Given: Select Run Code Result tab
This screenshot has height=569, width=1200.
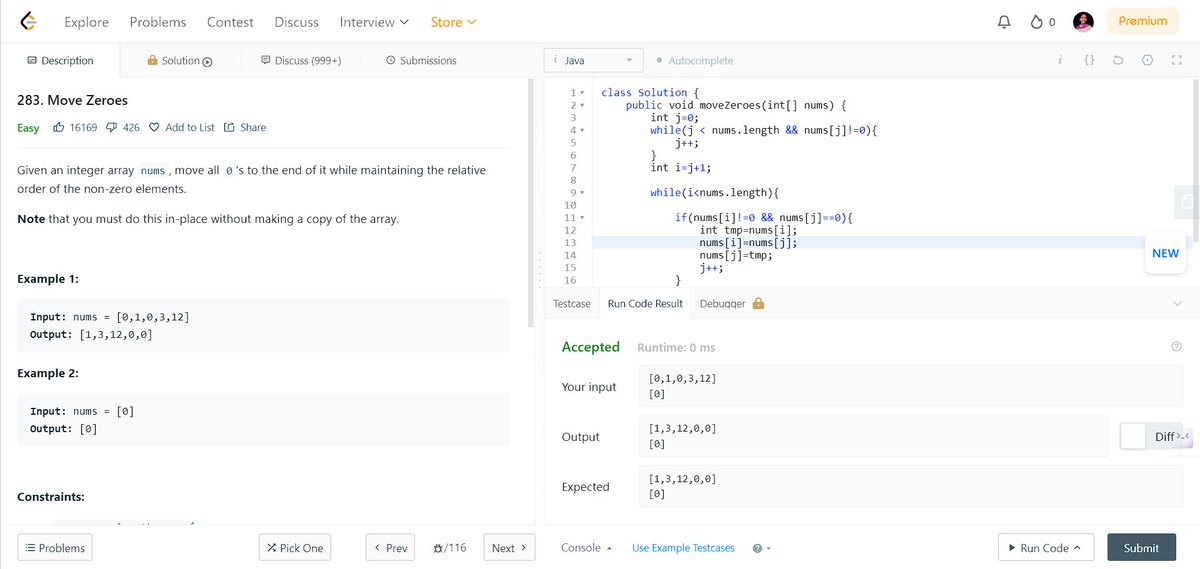Looking at the screenshot, I should click(645, 304).
